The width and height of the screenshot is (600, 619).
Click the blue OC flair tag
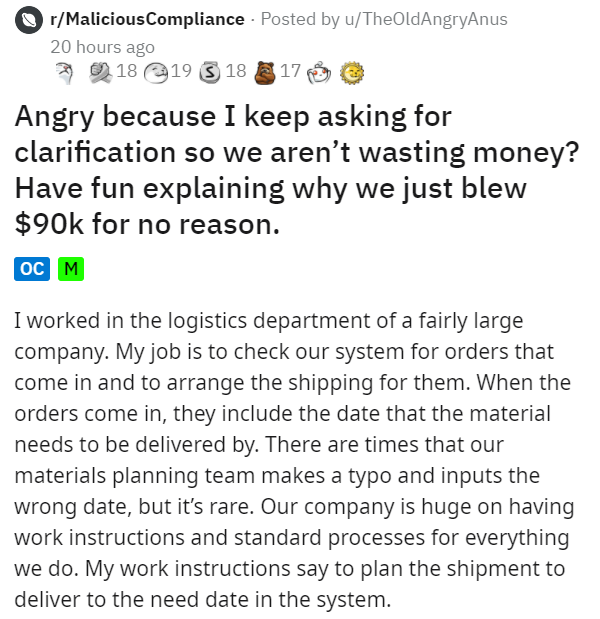(x=31, y=268)
